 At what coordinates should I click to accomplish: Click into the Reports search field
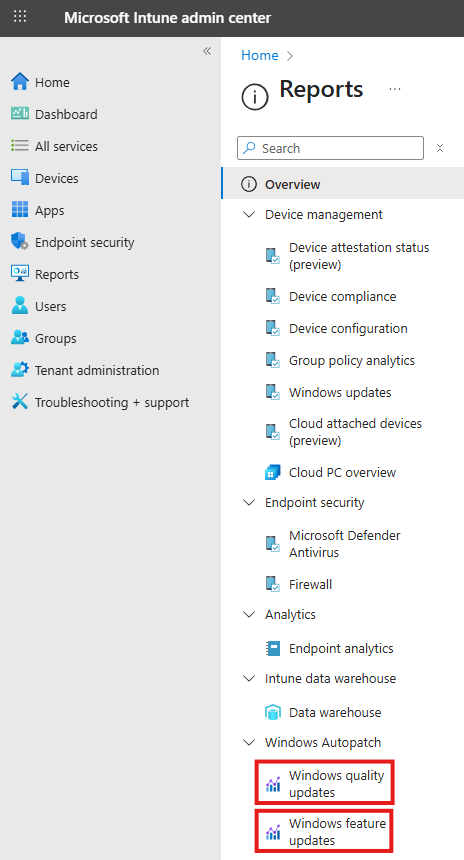[330, 148]
